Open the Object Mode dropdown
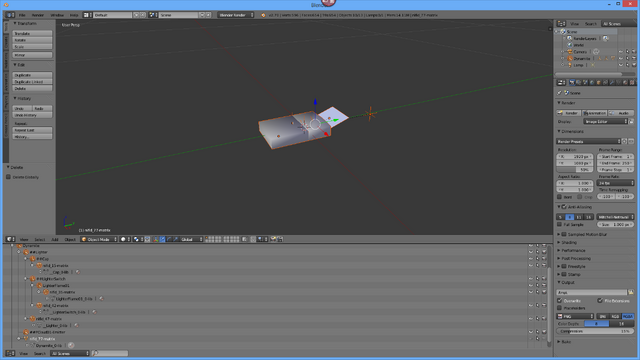 [x=99, y=240]
